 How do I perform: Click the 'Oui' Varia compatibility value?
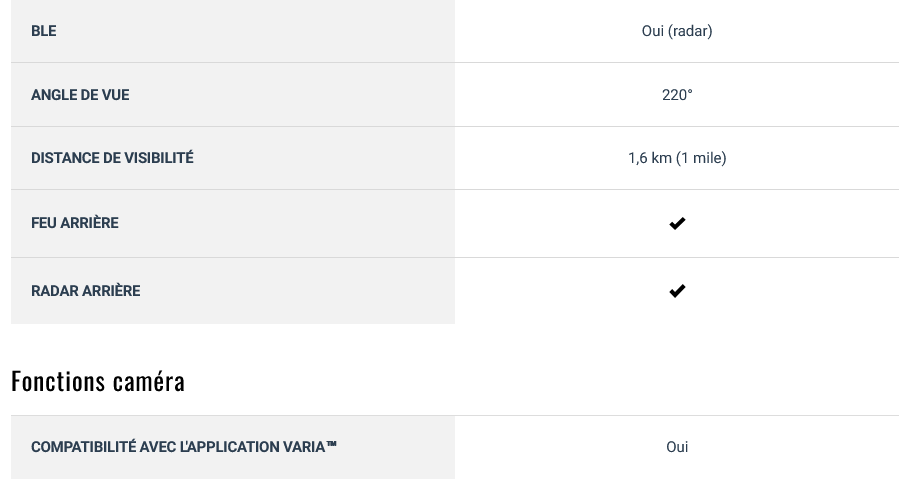[677, 447]
